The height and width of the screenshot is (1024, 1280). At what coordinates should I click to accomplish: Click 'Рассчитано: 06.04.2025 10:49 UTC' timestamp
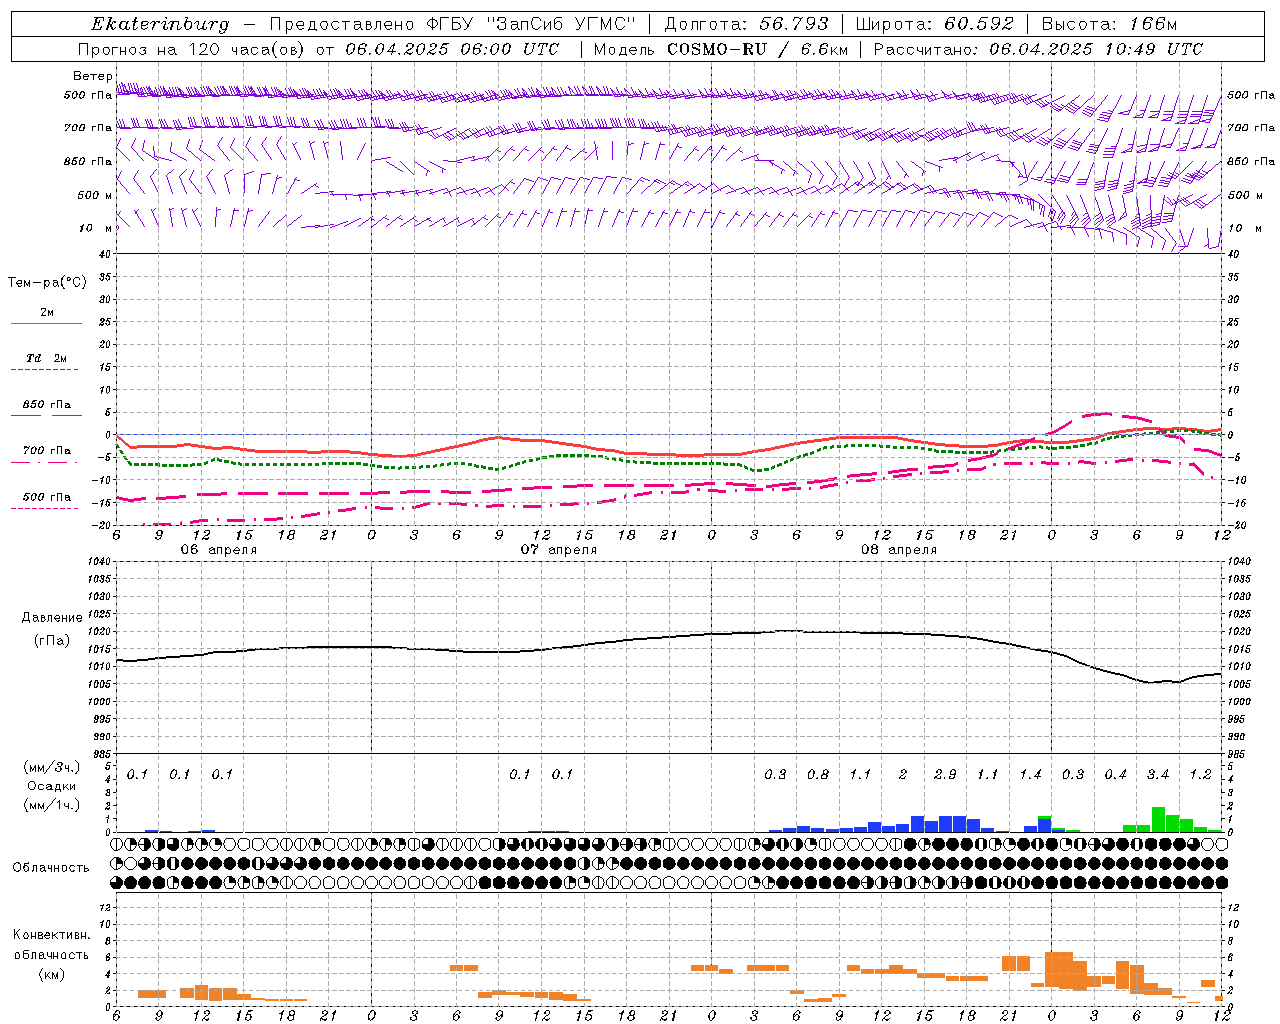click(x=1038, y=49)
